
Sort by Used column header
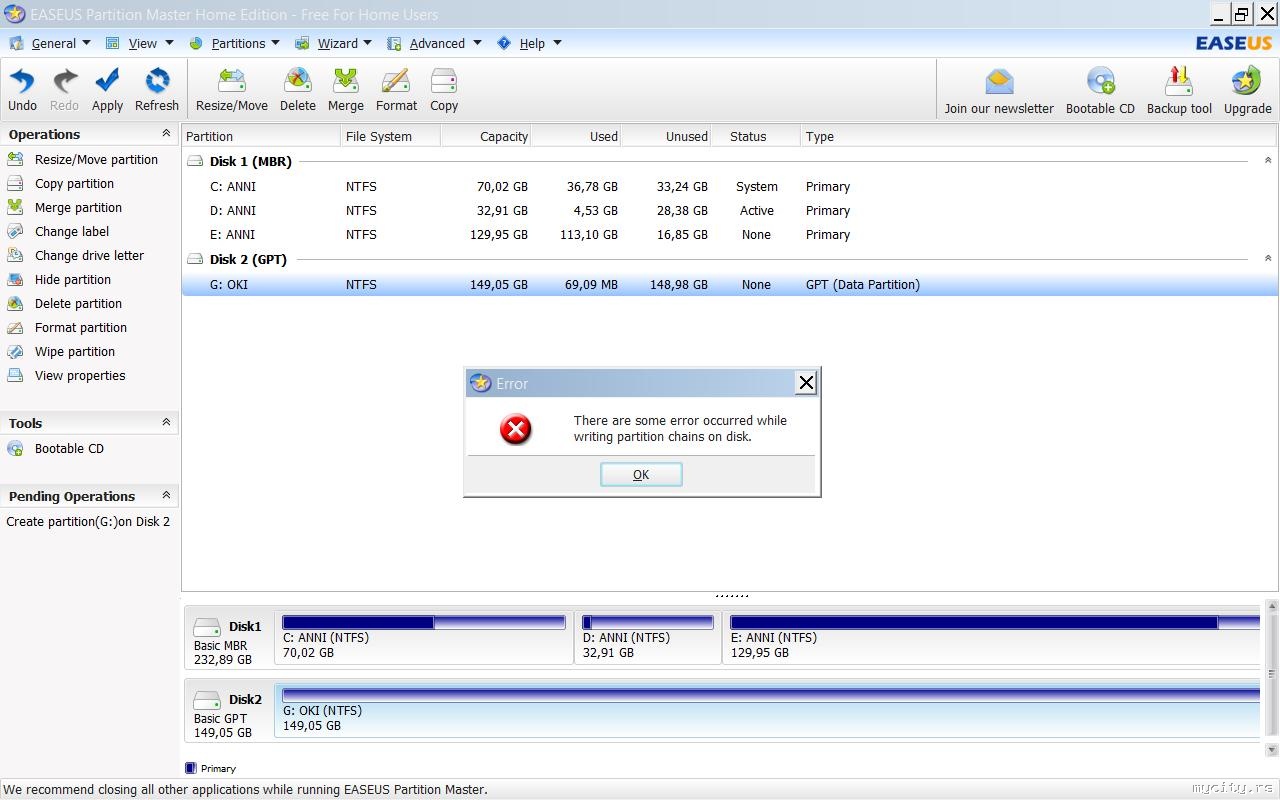[x=576, y=136]
